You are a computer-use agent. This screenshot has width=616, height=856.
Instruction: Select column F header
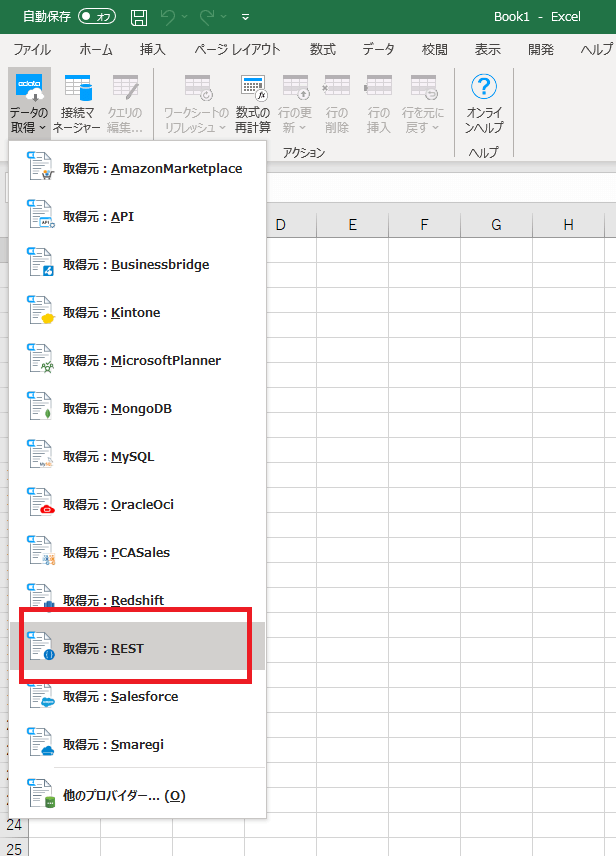click(424, 225)
